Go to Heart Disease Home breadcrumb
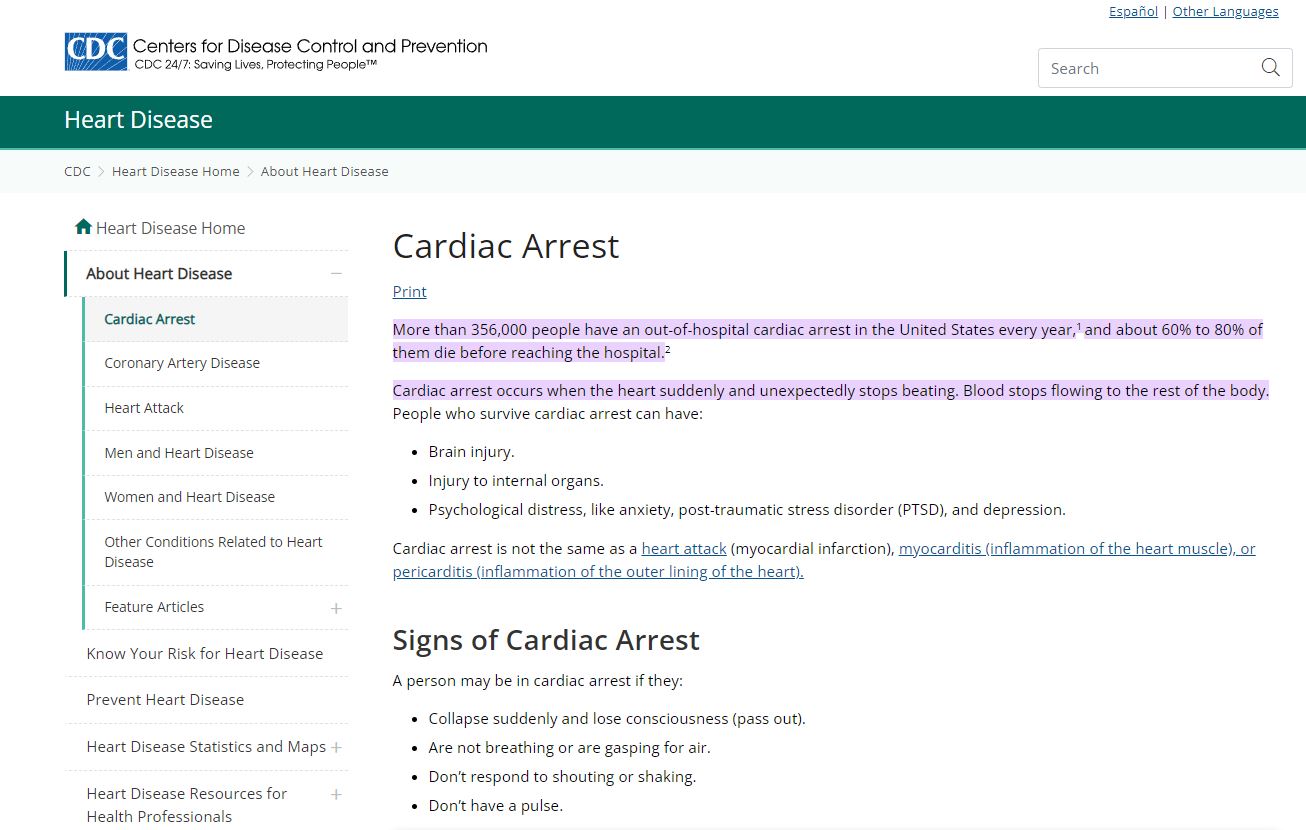The height and width of the screenshot is (830, 1306). coord(176,171)
